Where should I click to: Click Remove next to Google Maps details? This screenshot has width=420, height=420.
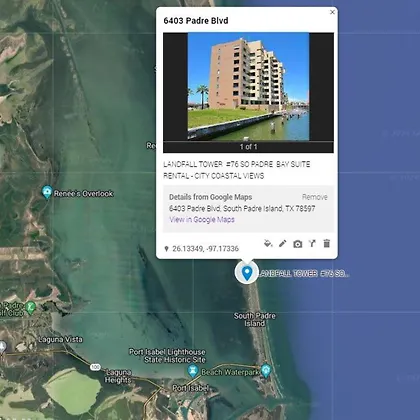[315, 197]
